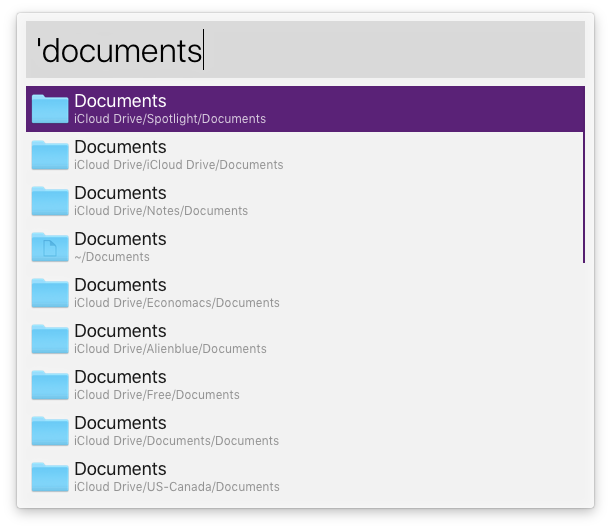
Task: Select folder icon for iCloud Drive/iCloud Drive/Documents
Action: click(x=50, y=155)
